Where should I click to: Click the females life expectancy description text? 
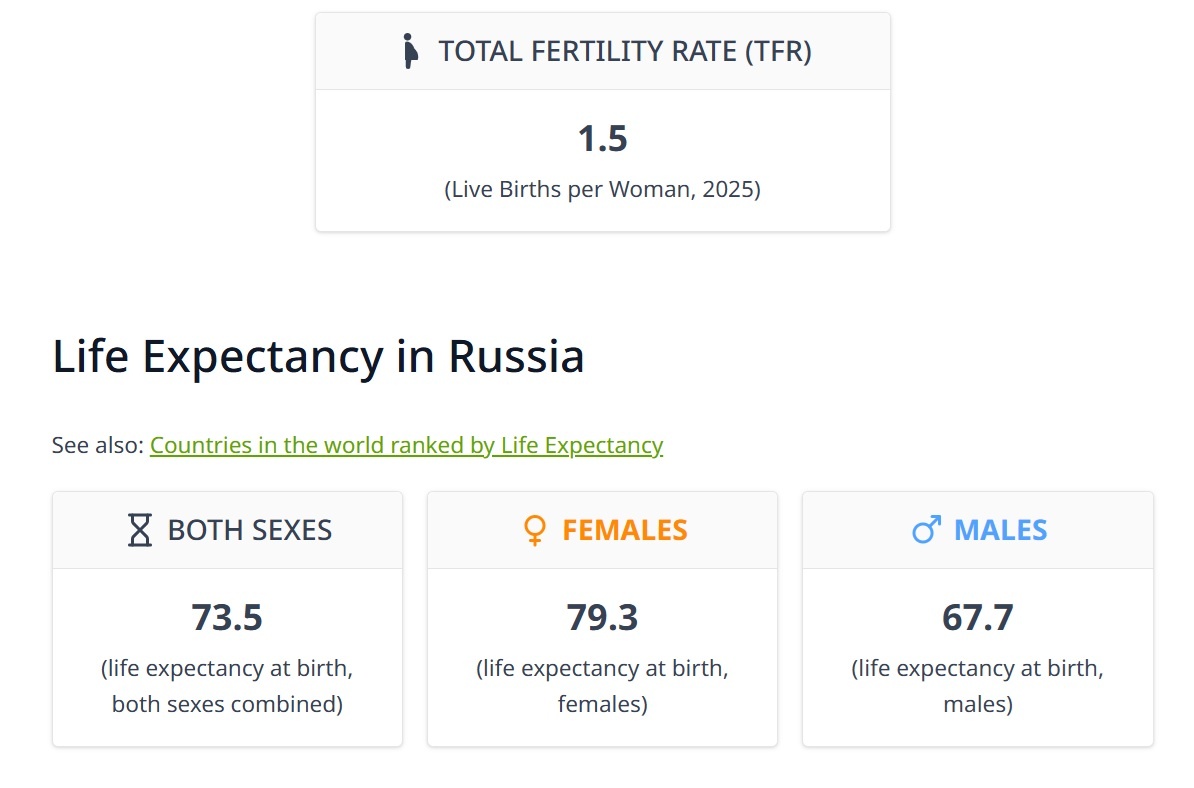coord(602,686)
